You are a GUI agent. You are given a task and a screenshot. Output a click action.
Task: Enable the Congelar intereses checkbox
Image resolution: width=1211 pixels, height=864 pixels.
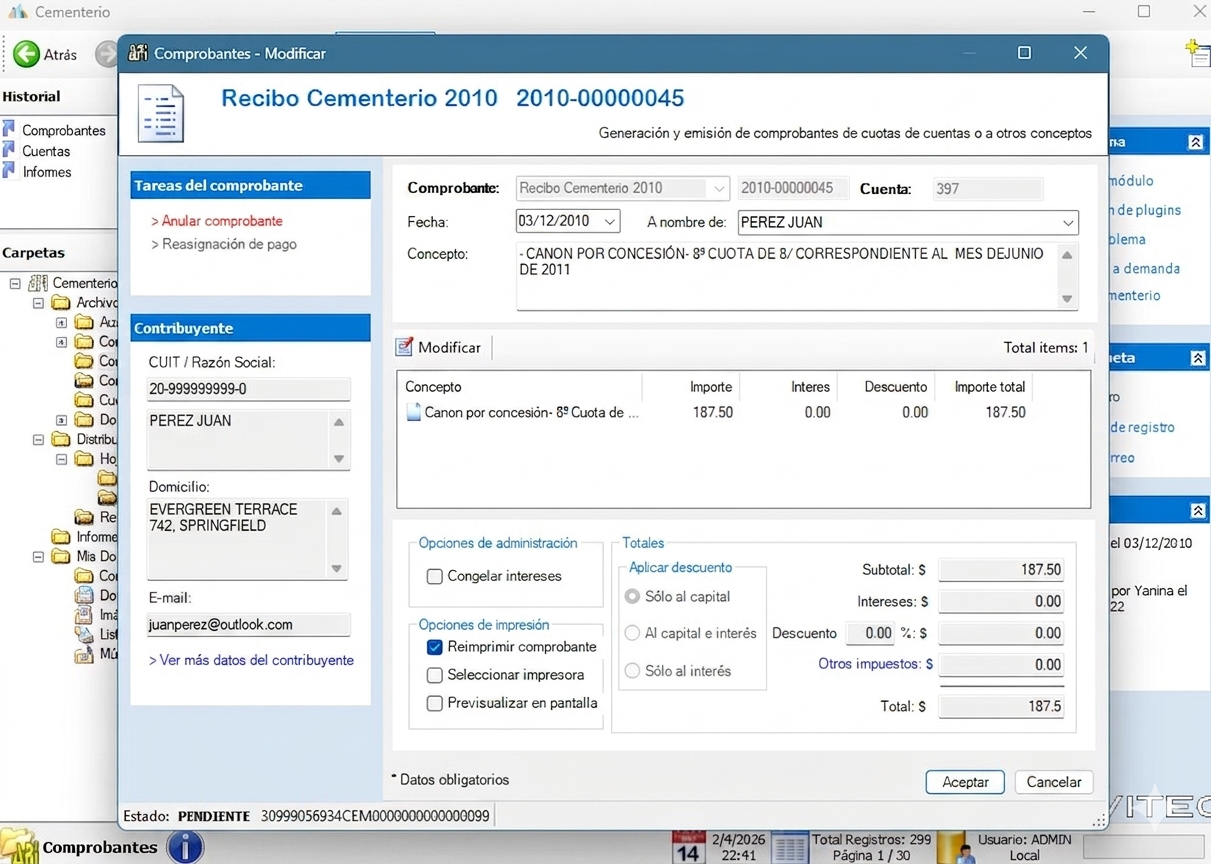click(x=435, y=576)
